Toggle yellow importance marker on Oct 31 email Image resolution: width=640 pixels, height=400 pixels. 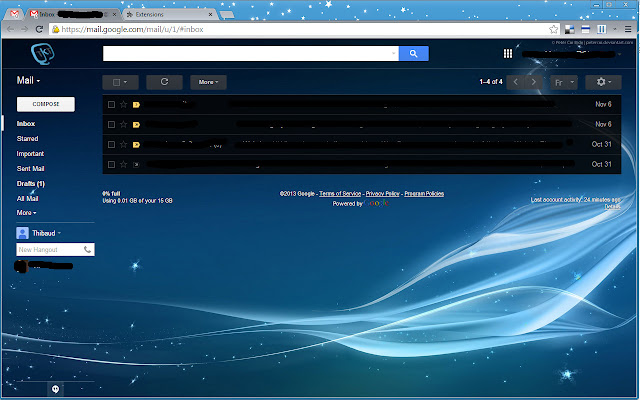tap(136, 144)
